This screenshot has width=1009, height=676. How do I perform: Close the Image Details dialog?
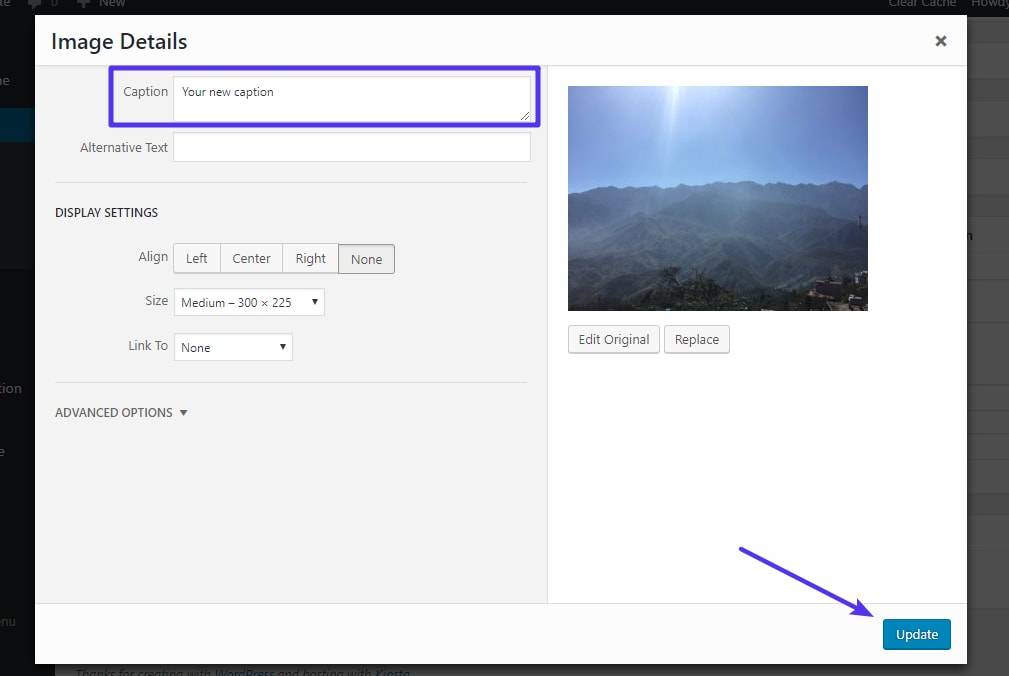[940, 41]
